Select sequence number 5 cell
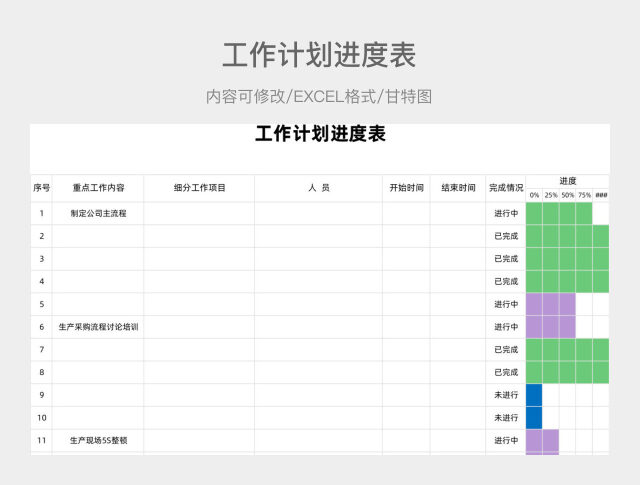The height and width of the screenshot is (485, 640). [x=41, y=304]
